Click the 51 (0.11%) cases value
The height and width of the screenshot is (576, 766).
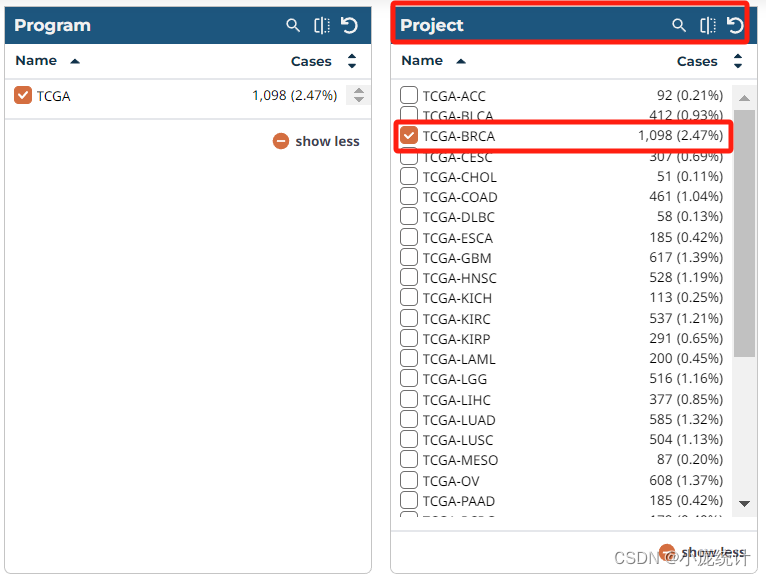click(x=690, y=176)
